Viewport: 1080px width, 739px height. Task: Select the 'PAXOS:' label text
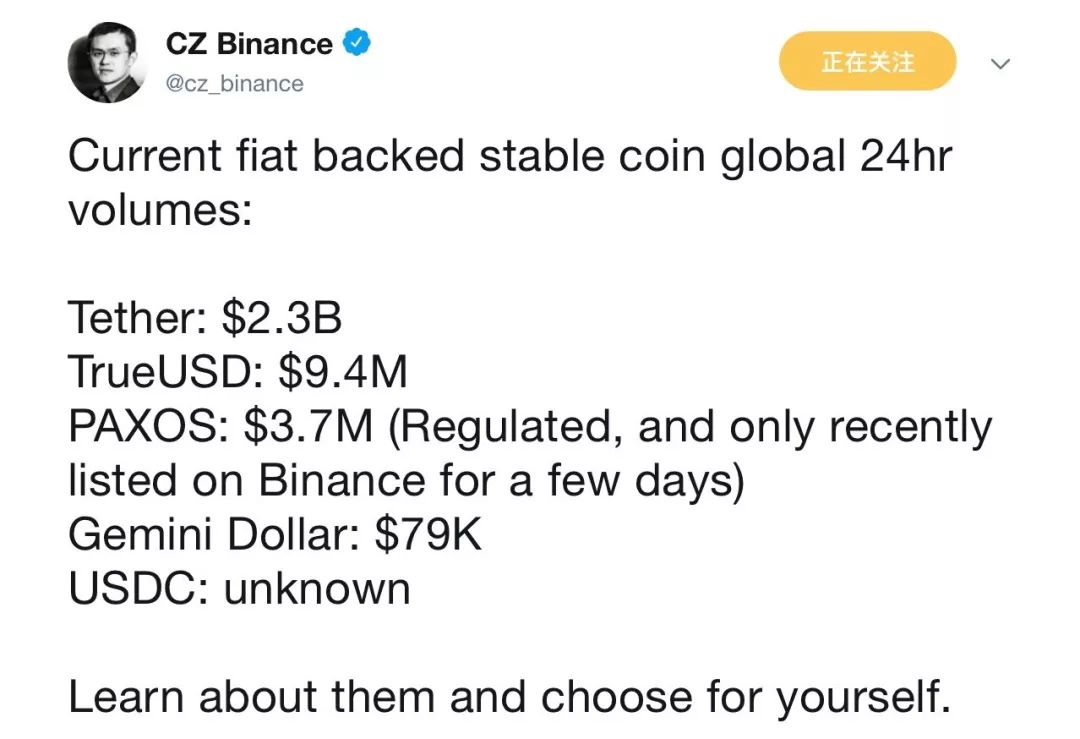click(149, 426)
